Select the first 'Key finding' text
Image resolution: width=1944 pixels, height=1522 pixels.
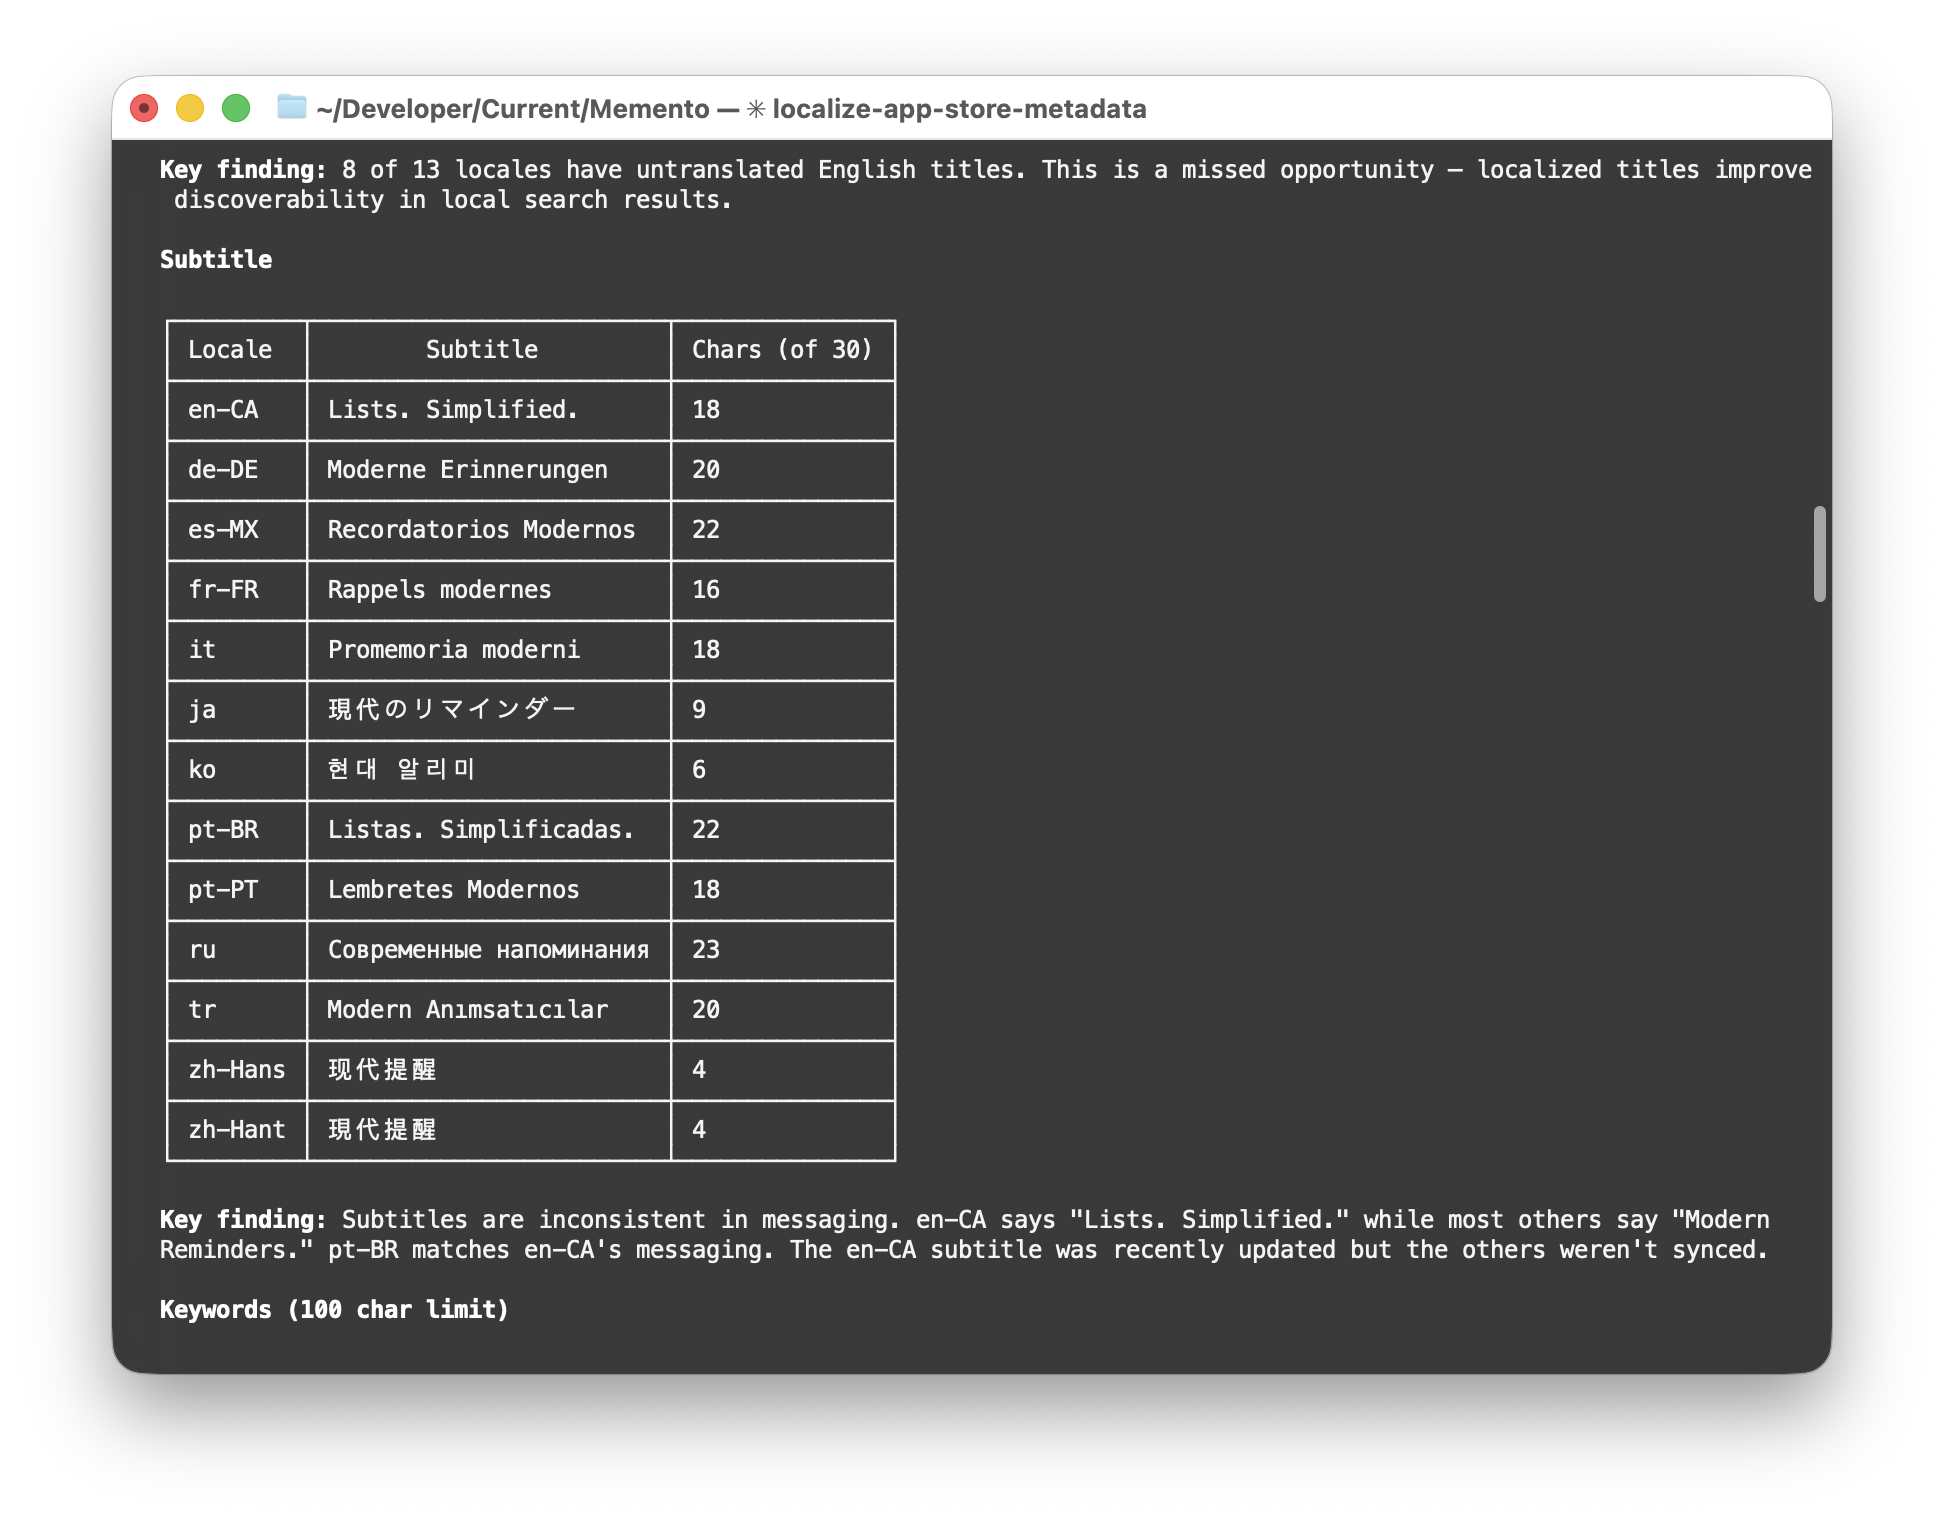pos(241,169)
